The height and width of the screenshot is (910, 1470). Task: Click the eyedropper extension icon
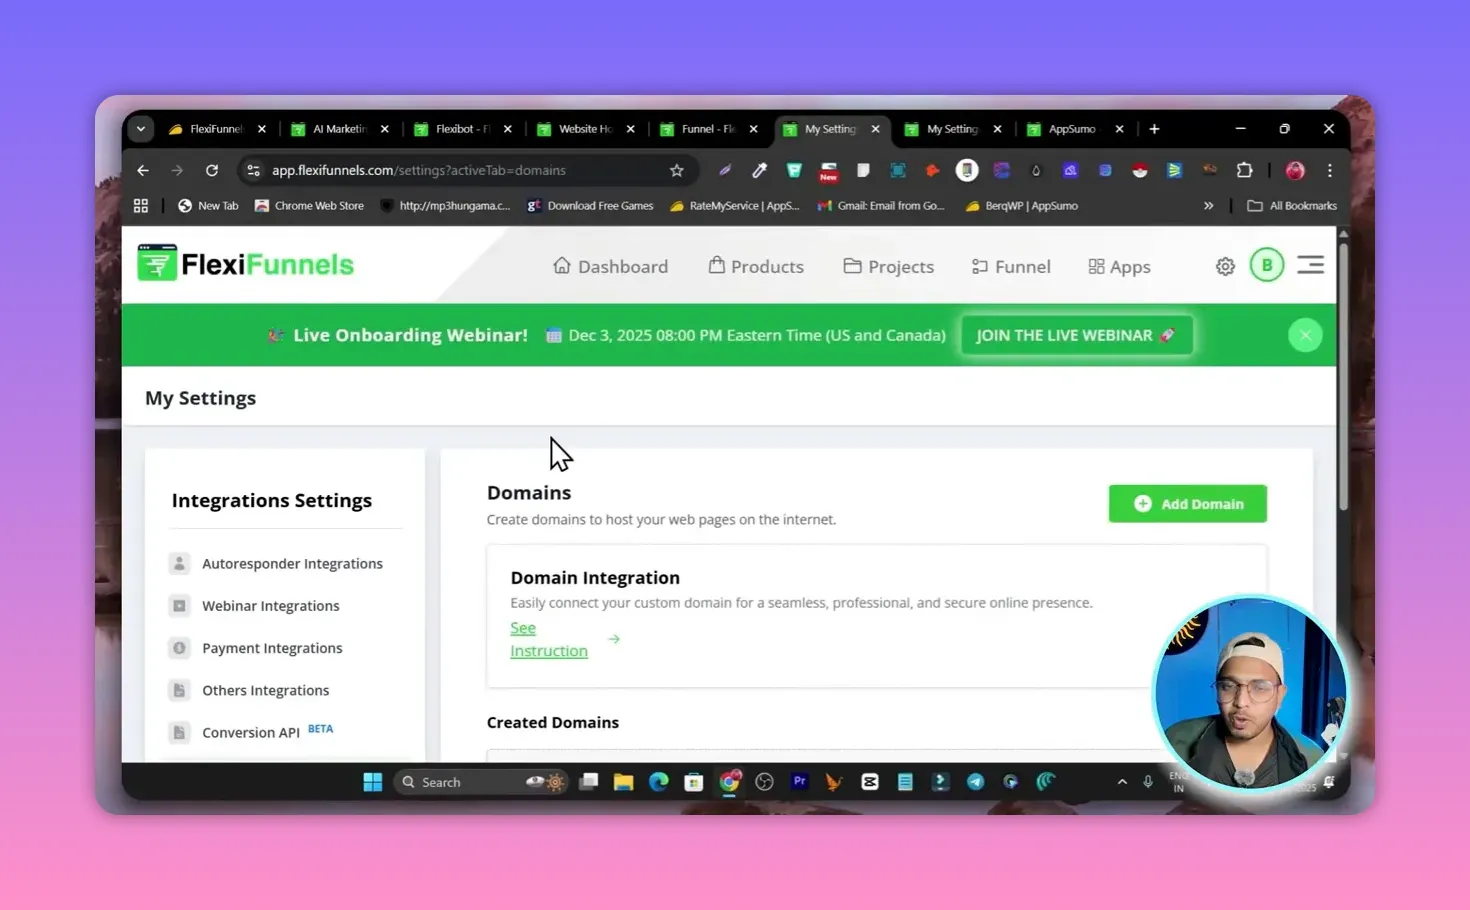pyautogui.click(x=760, y=170)
